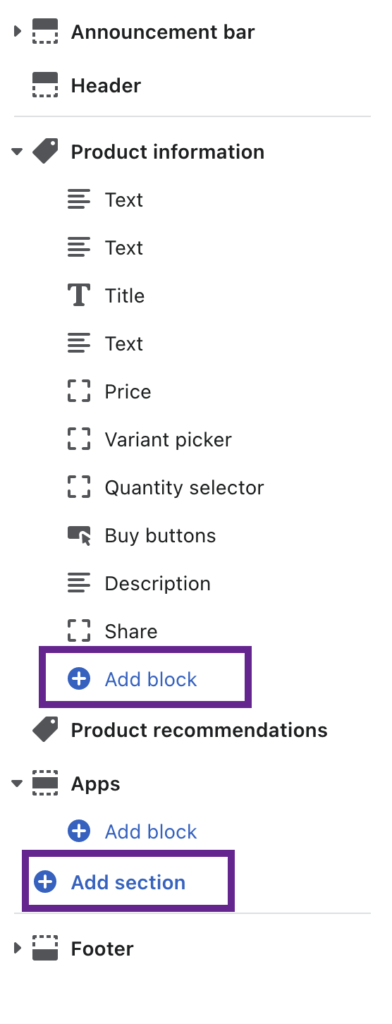Add block under Product information
The width and height of the screenshot is (392, 1024).
pos(133,679)
